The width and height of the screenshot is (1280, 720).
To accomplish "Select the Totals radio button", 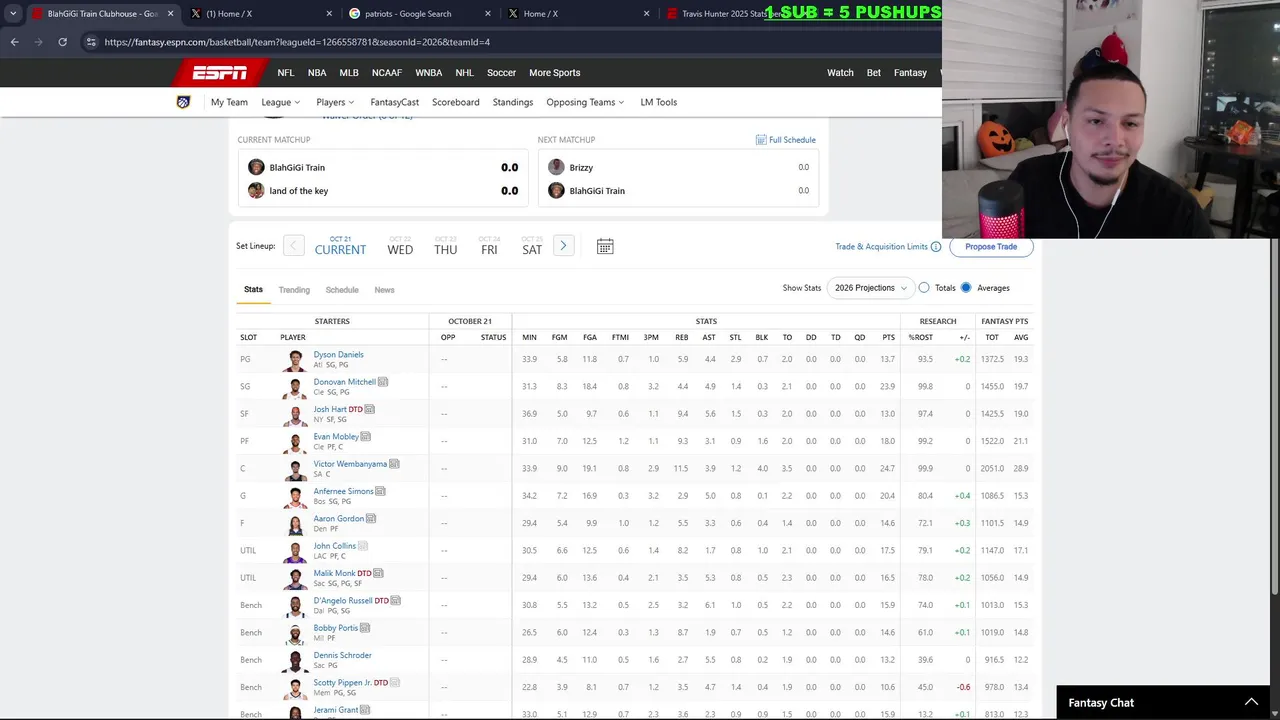I will [924, 288].
